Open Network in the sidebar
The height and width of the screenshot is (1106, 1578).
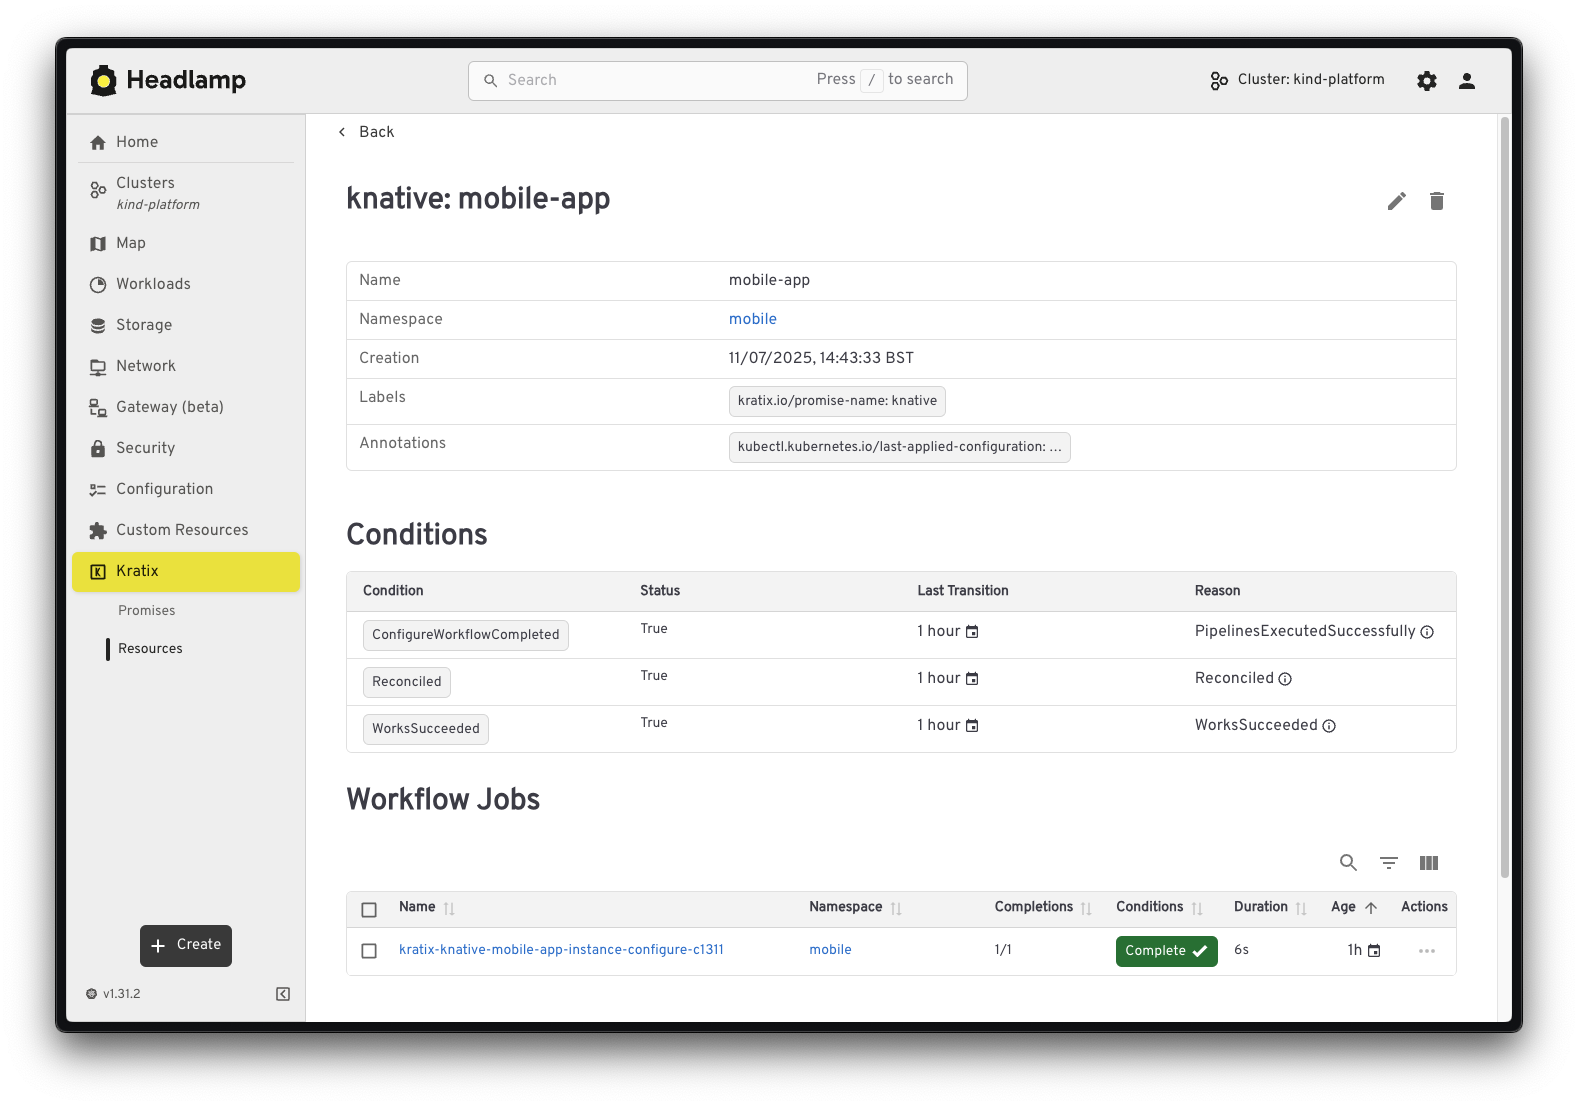click(x=186, y=366)
